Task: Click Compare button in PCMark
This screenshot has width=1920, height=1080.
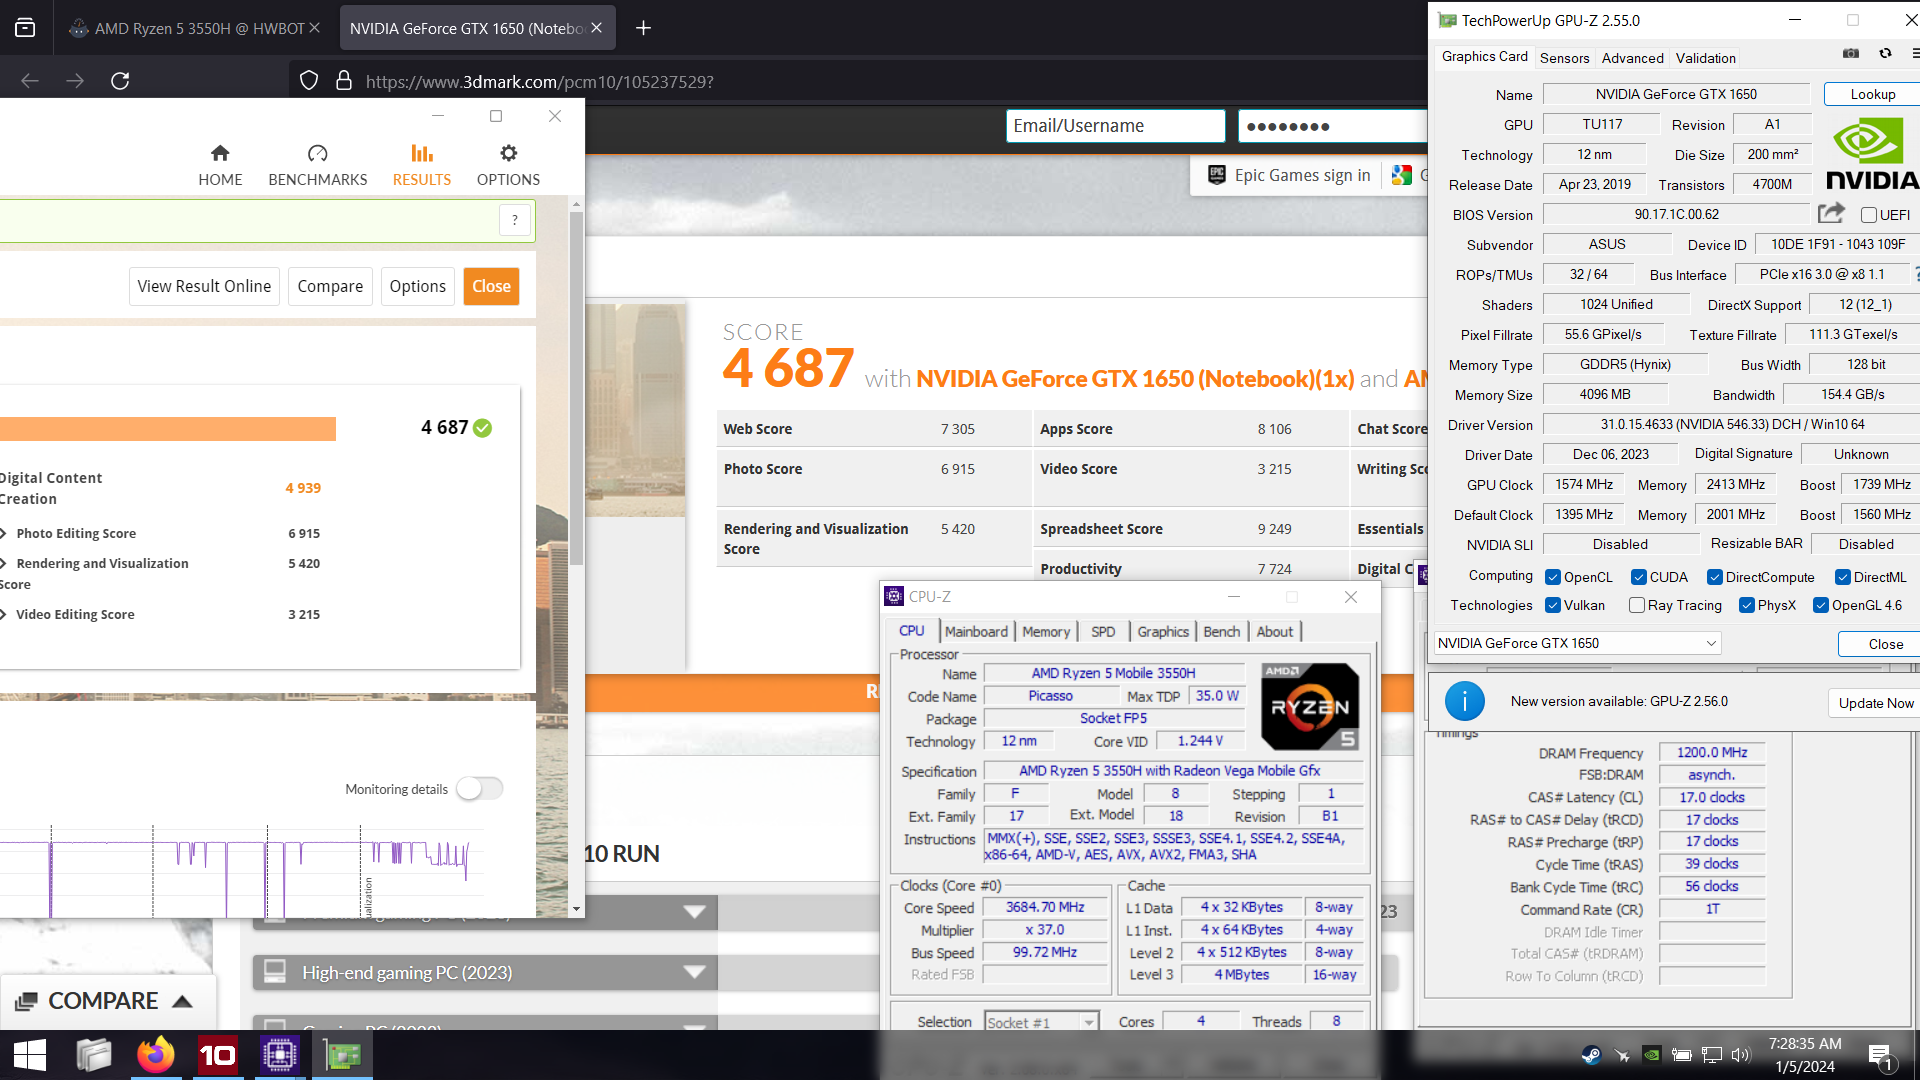Action: coord(330,286)
